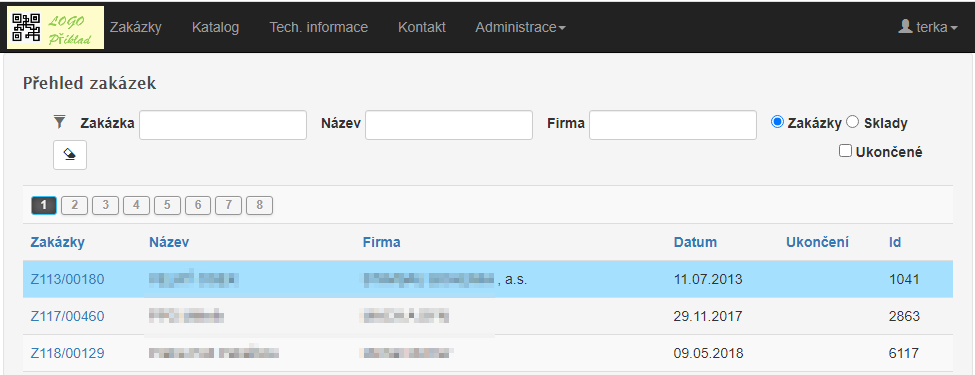
Task: Sort table by Datum column header
Action: (x=695, y=243)
